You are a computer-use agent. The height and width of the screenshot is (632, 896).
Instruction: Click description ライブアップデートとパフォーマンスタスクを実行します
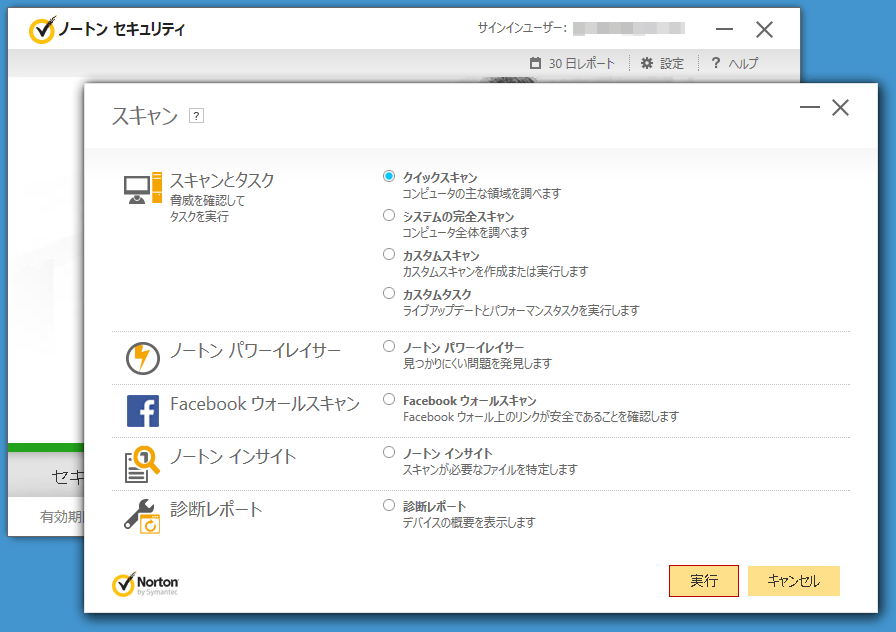[x=521, y=310]
